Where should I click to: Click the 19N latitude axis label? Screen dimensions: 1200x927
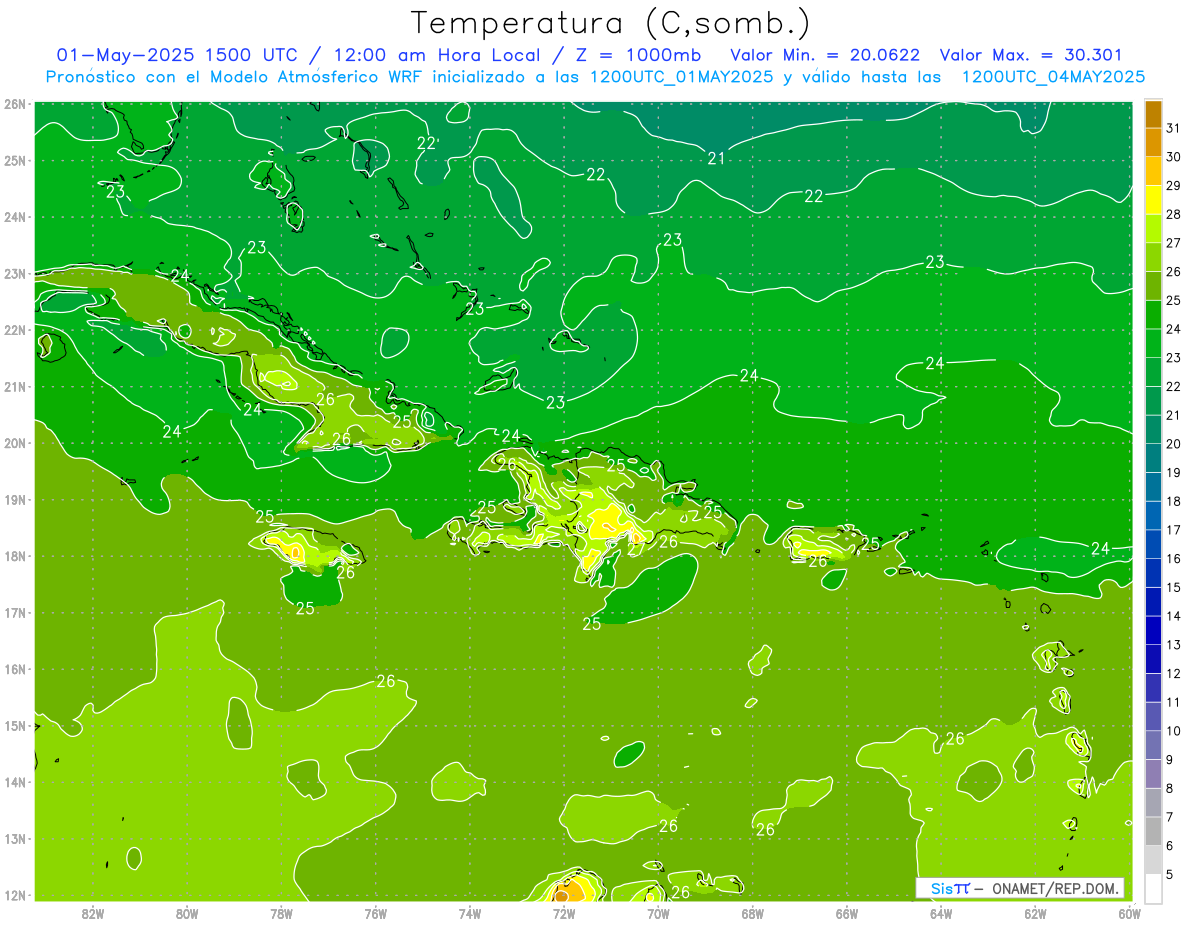click(15, 499)
